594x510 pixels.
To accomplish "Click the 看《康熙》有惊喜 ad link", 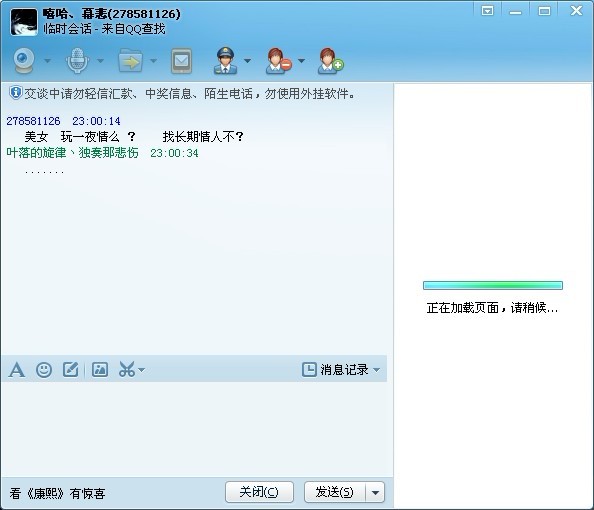I will click(x=57, y=493).
